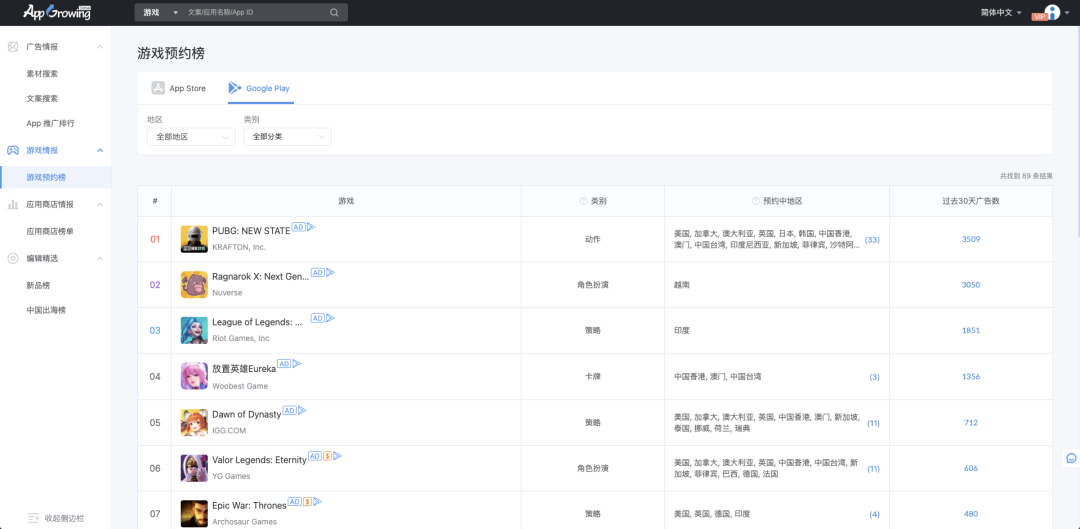Select 游戏预约榜 in the sidebar
This screenshot has height=529, width=1080.
pyautogui.click(x=56, y=177)
